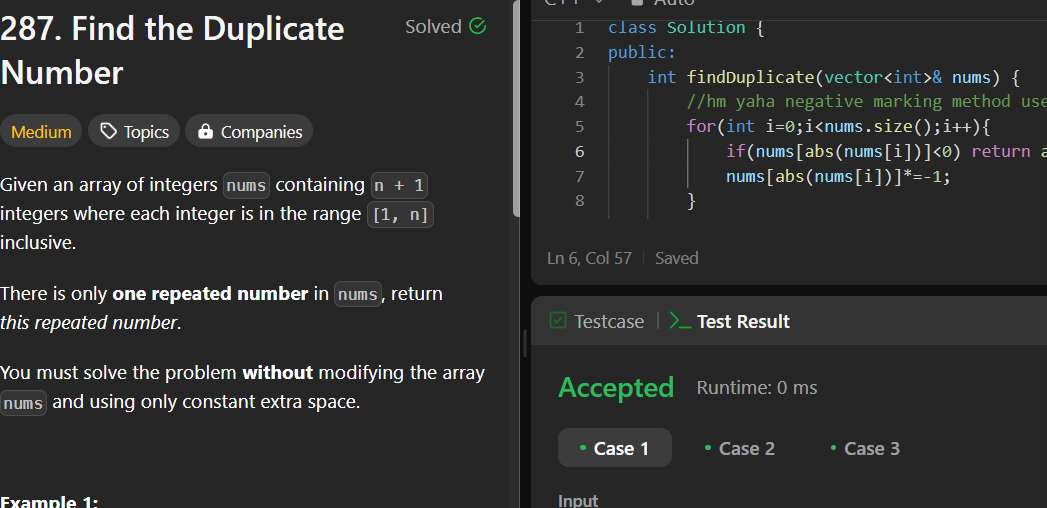Click the Input label under test cases

(578, 501)
